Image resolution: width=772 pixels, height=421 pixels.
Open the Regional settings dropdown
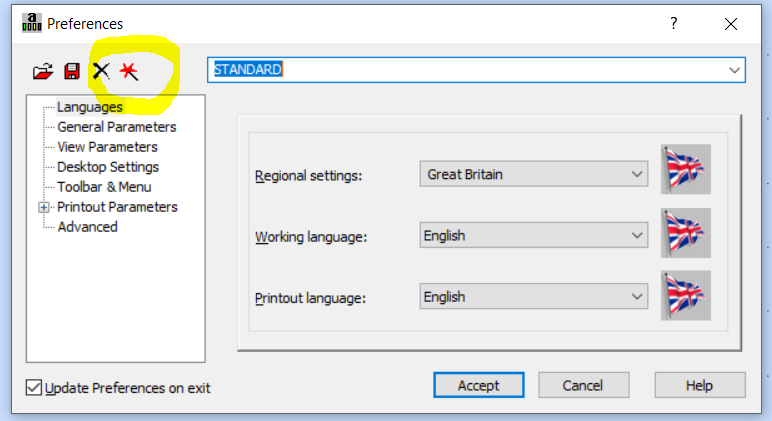[534, 174]
